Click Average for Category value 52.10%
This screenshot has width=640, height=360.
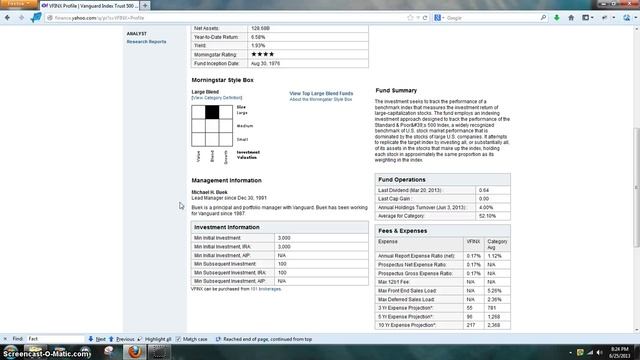pos(487,216)
